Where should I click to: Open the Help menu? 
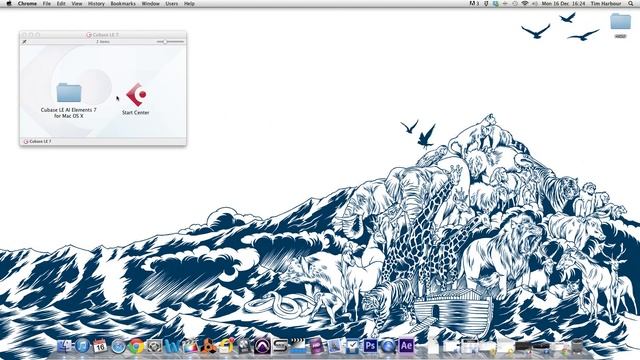pos(189,3)
